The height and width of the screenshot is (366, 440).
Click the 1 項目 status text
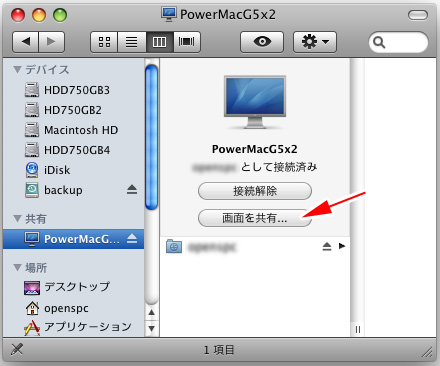219,350
